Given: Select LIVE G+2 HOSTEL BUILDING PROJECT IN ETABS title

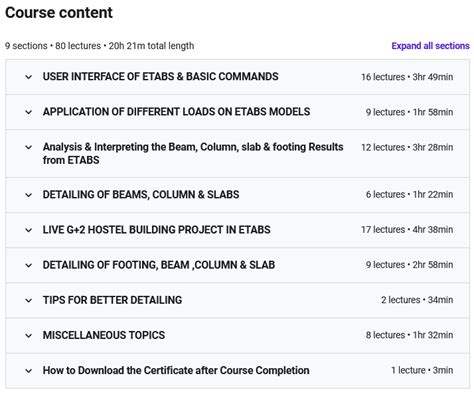Looking at the screenshot, I should tap(156, 230).
